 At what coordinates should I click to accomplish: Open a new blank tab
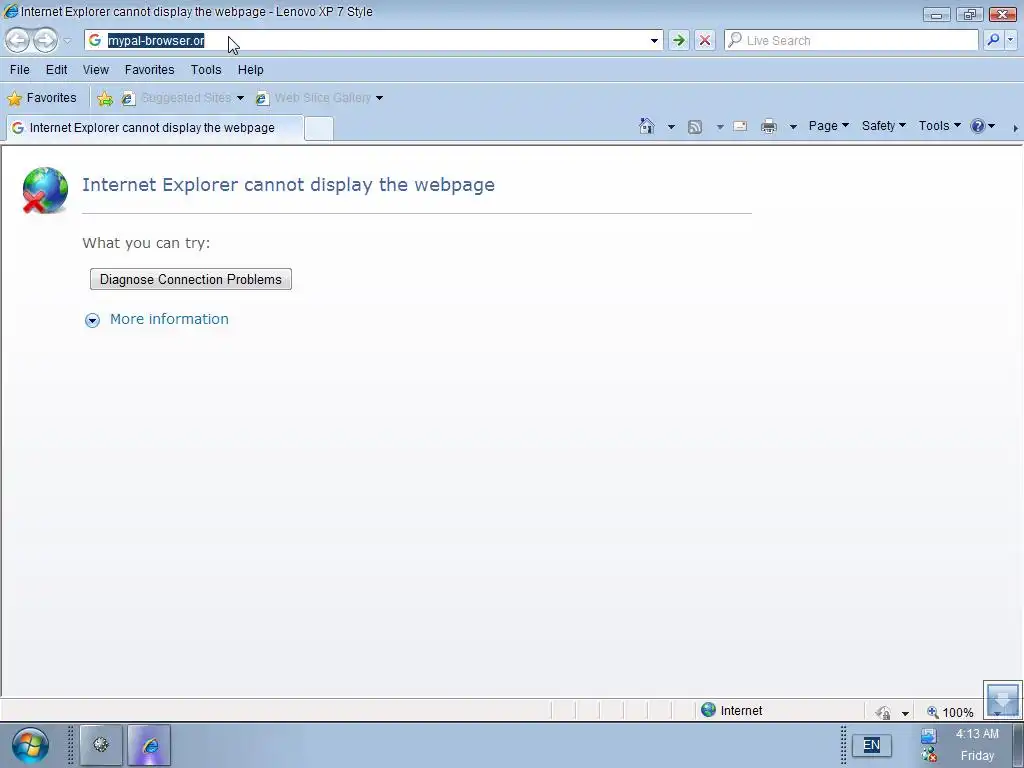point(319,128)
